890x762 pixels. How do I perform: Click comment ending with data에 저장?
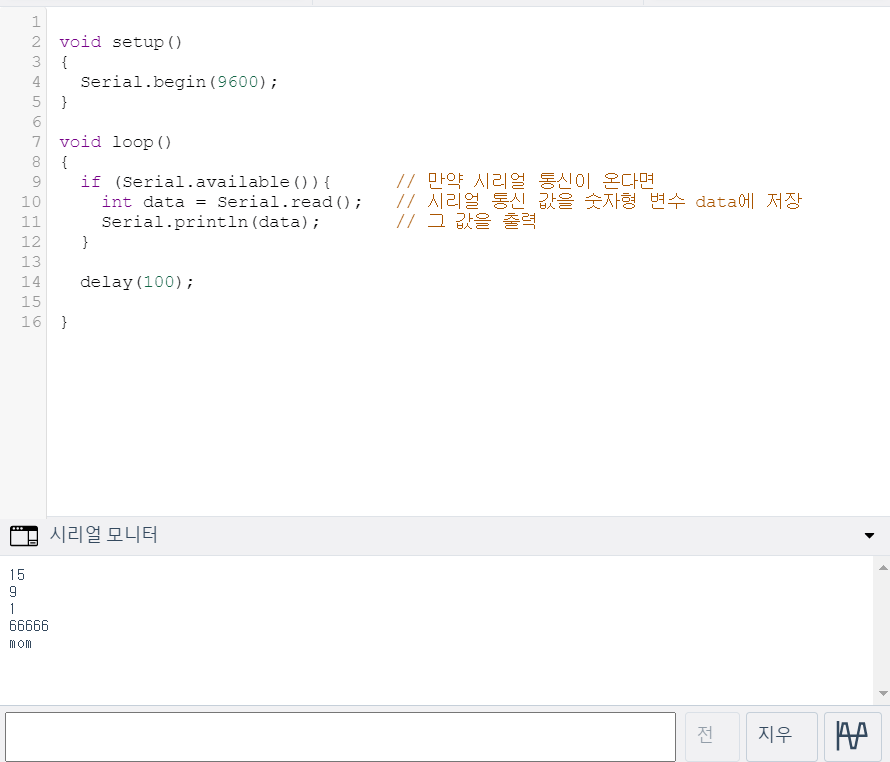[x=599, y=201]
